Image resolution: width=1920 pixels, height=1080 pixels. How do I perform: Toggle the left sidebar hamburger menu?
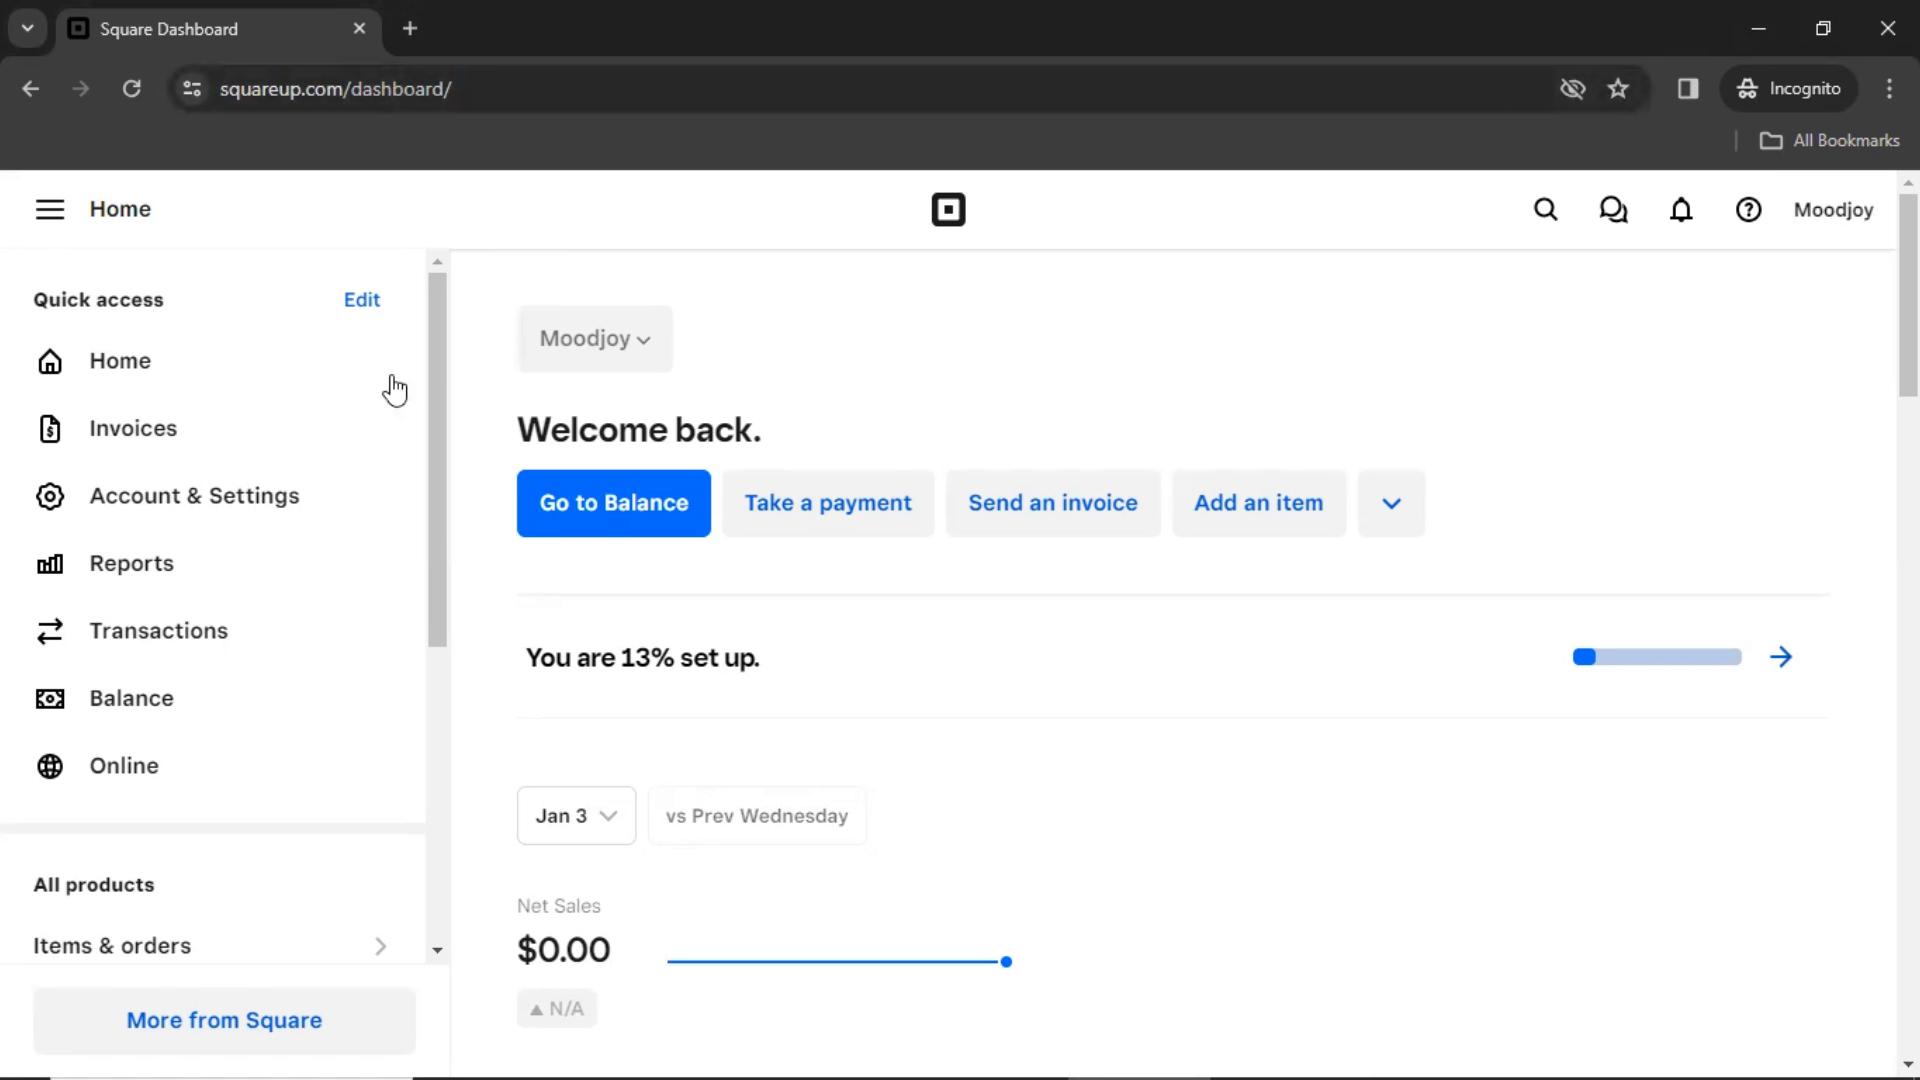click(49, 208)
